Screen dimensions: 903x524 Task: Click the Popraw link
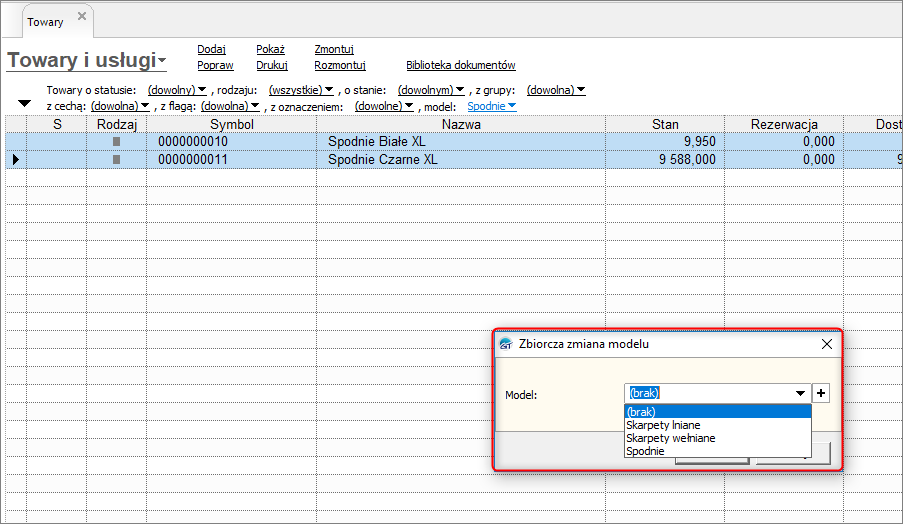tap(215, 65)
